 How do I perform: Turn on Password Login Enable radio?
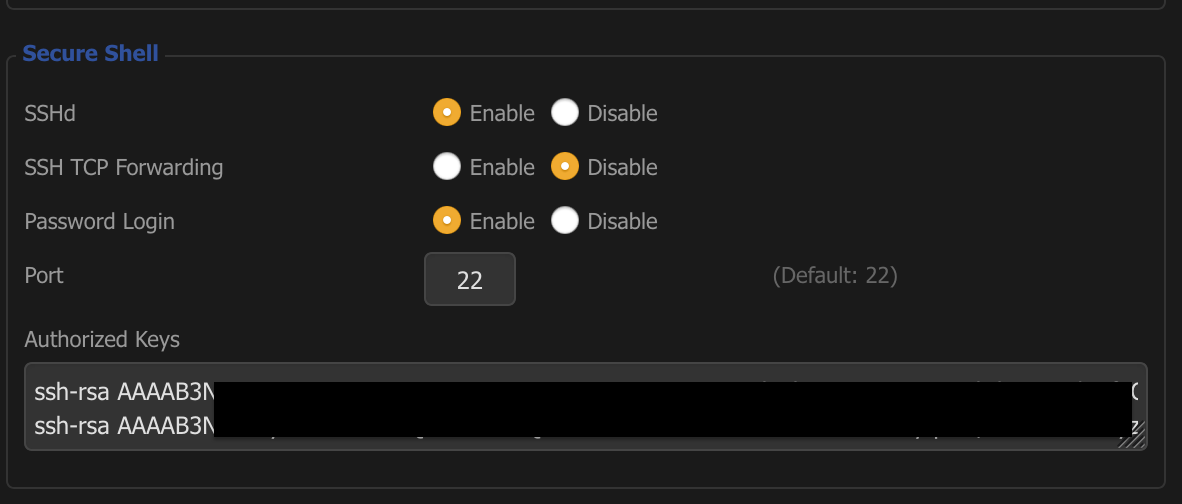pyautogui.click(x=447, y=221)
